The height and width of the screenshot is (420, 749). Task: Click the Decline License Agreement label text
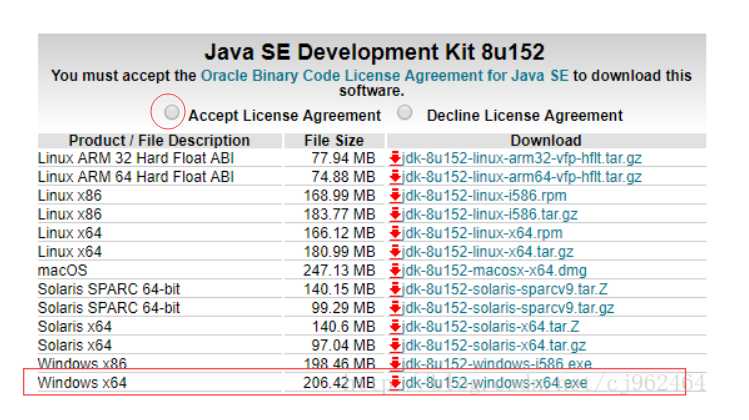tap(524, 116)
